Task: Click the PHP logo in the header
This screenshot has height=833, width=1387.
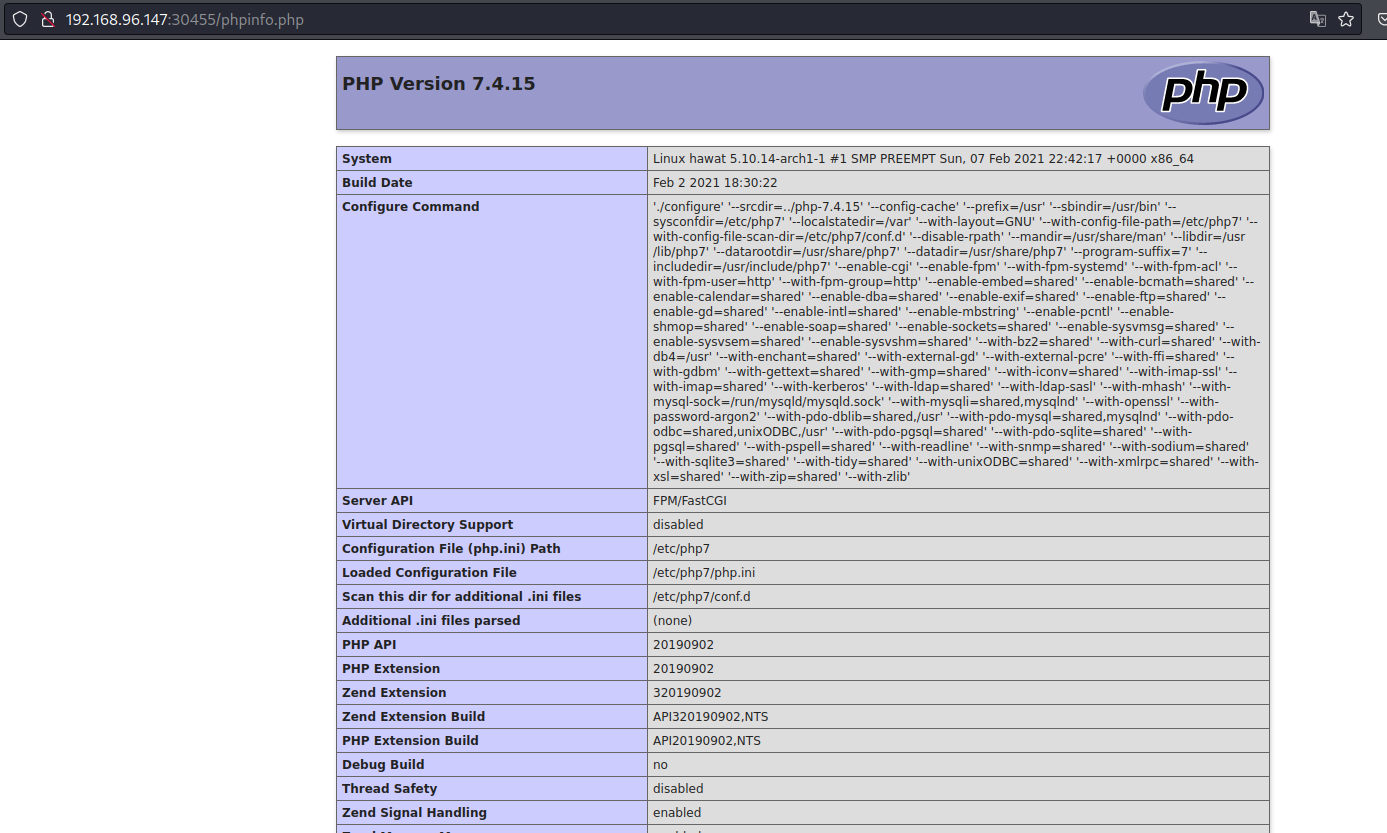Action: [1203, 93]
